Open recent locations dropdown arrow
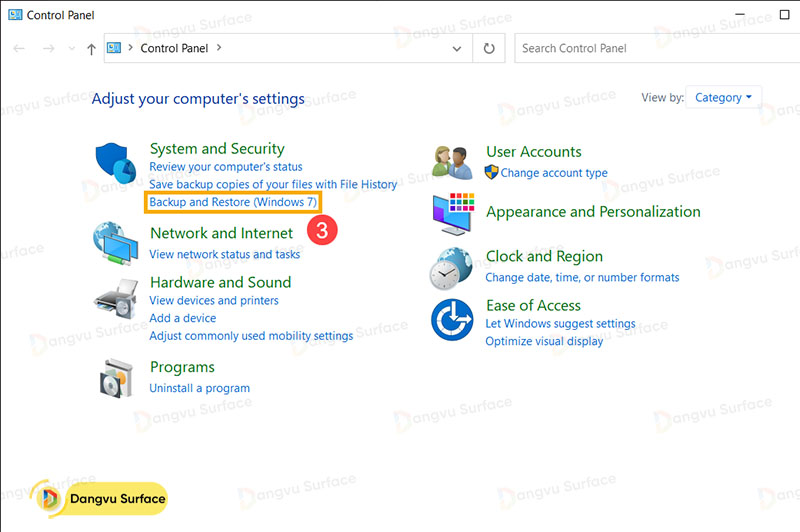This screenshot has height=532, width=800. coord(71,48)
